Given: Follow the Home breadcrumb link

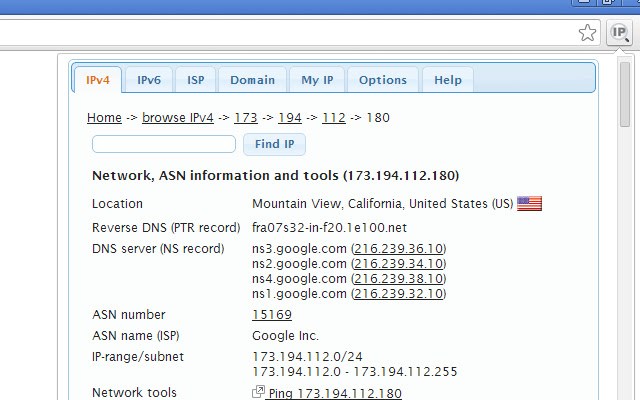Looking at the screenshot, I should (x=104, y=118).
